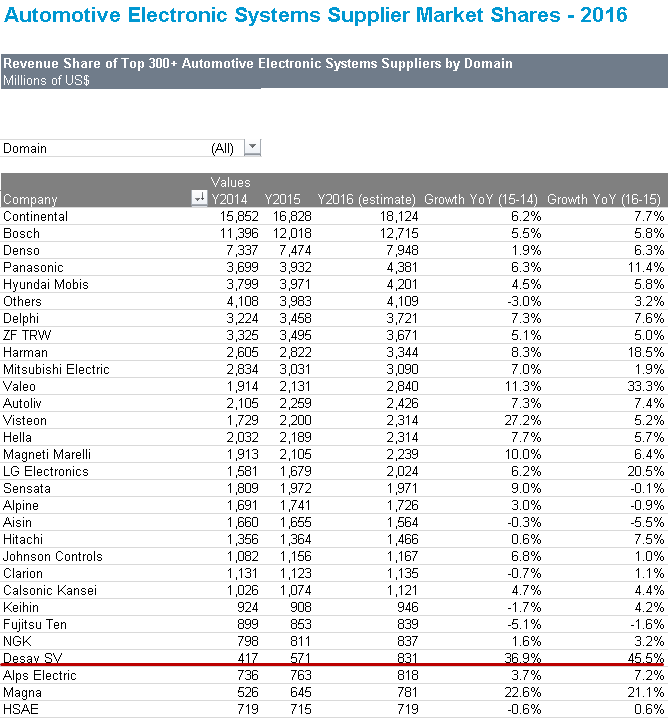Click the Johnson Controls company cell

(53, 556)
